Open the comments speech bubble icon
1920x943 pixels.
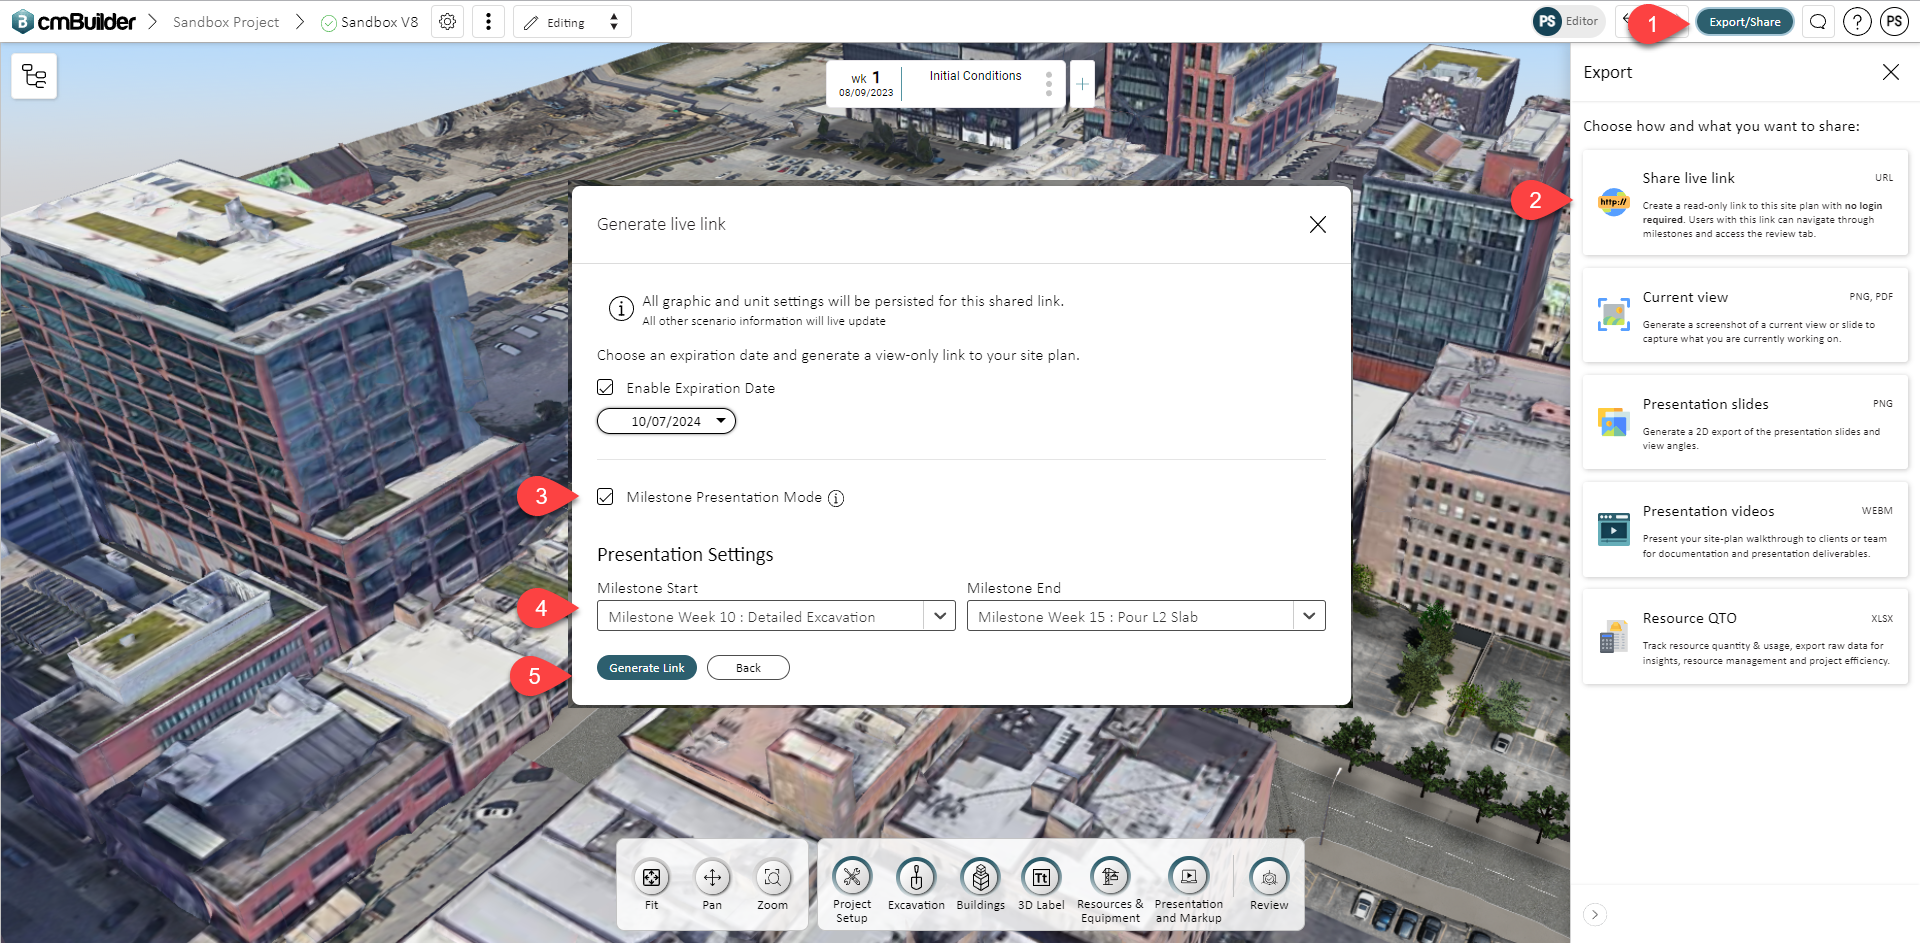pos(1818,22)
